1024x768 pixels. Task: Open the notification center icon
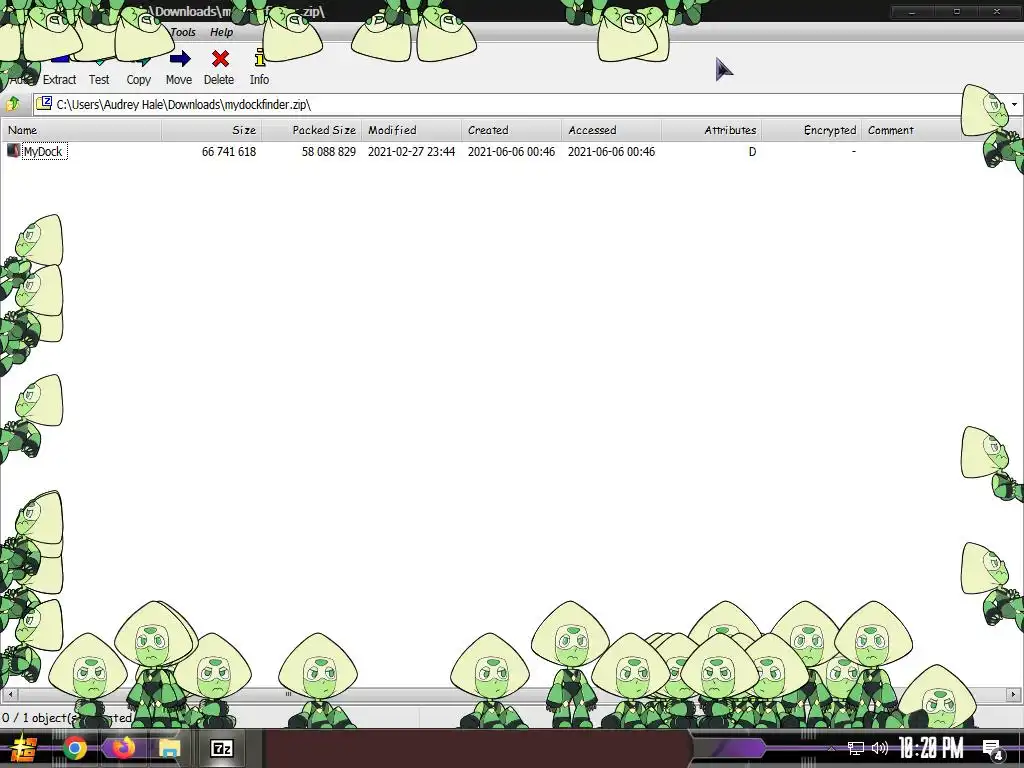[x=993, y=750]
